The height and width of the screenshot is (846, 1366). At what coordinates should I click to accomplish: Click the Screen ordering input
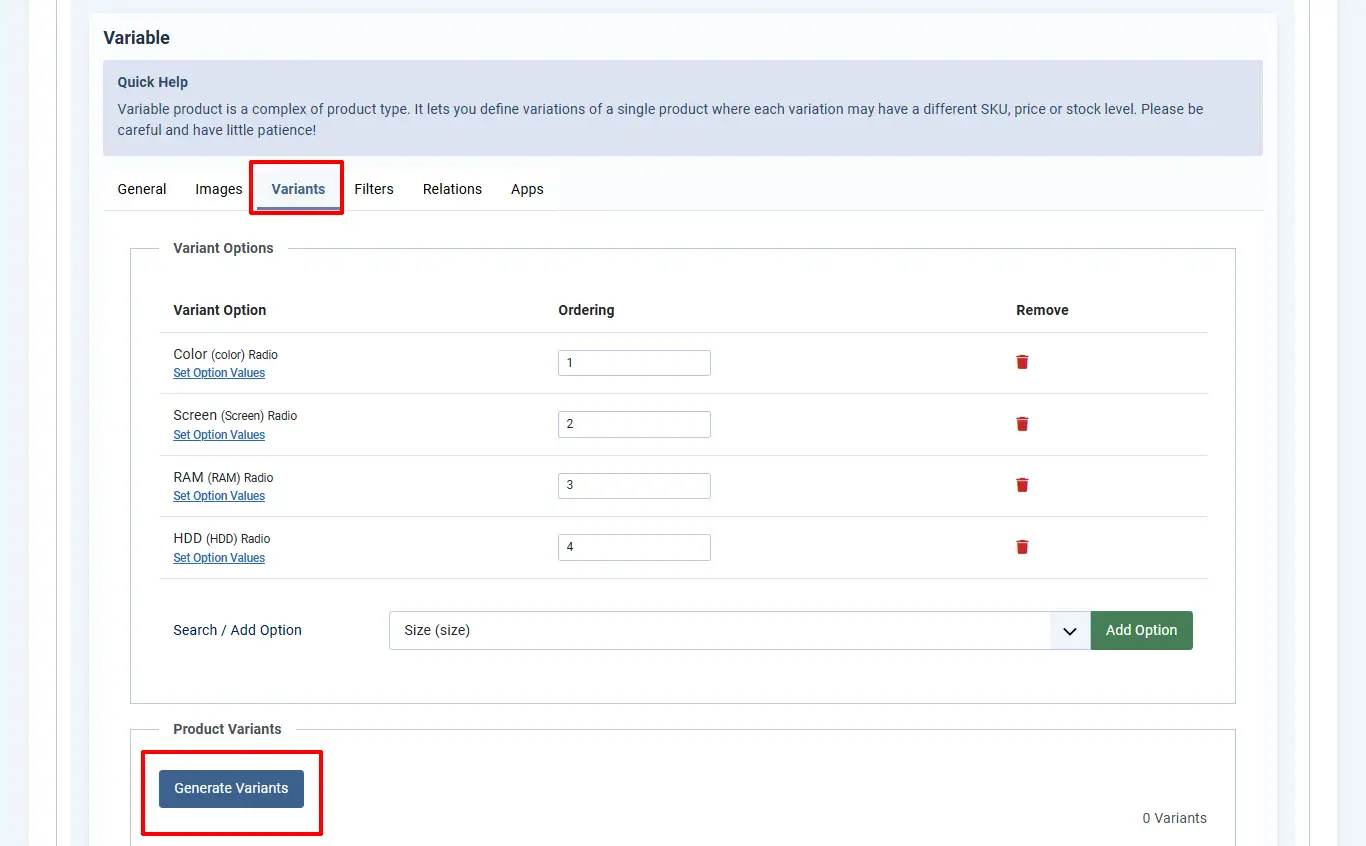click(x=634, y=424)
